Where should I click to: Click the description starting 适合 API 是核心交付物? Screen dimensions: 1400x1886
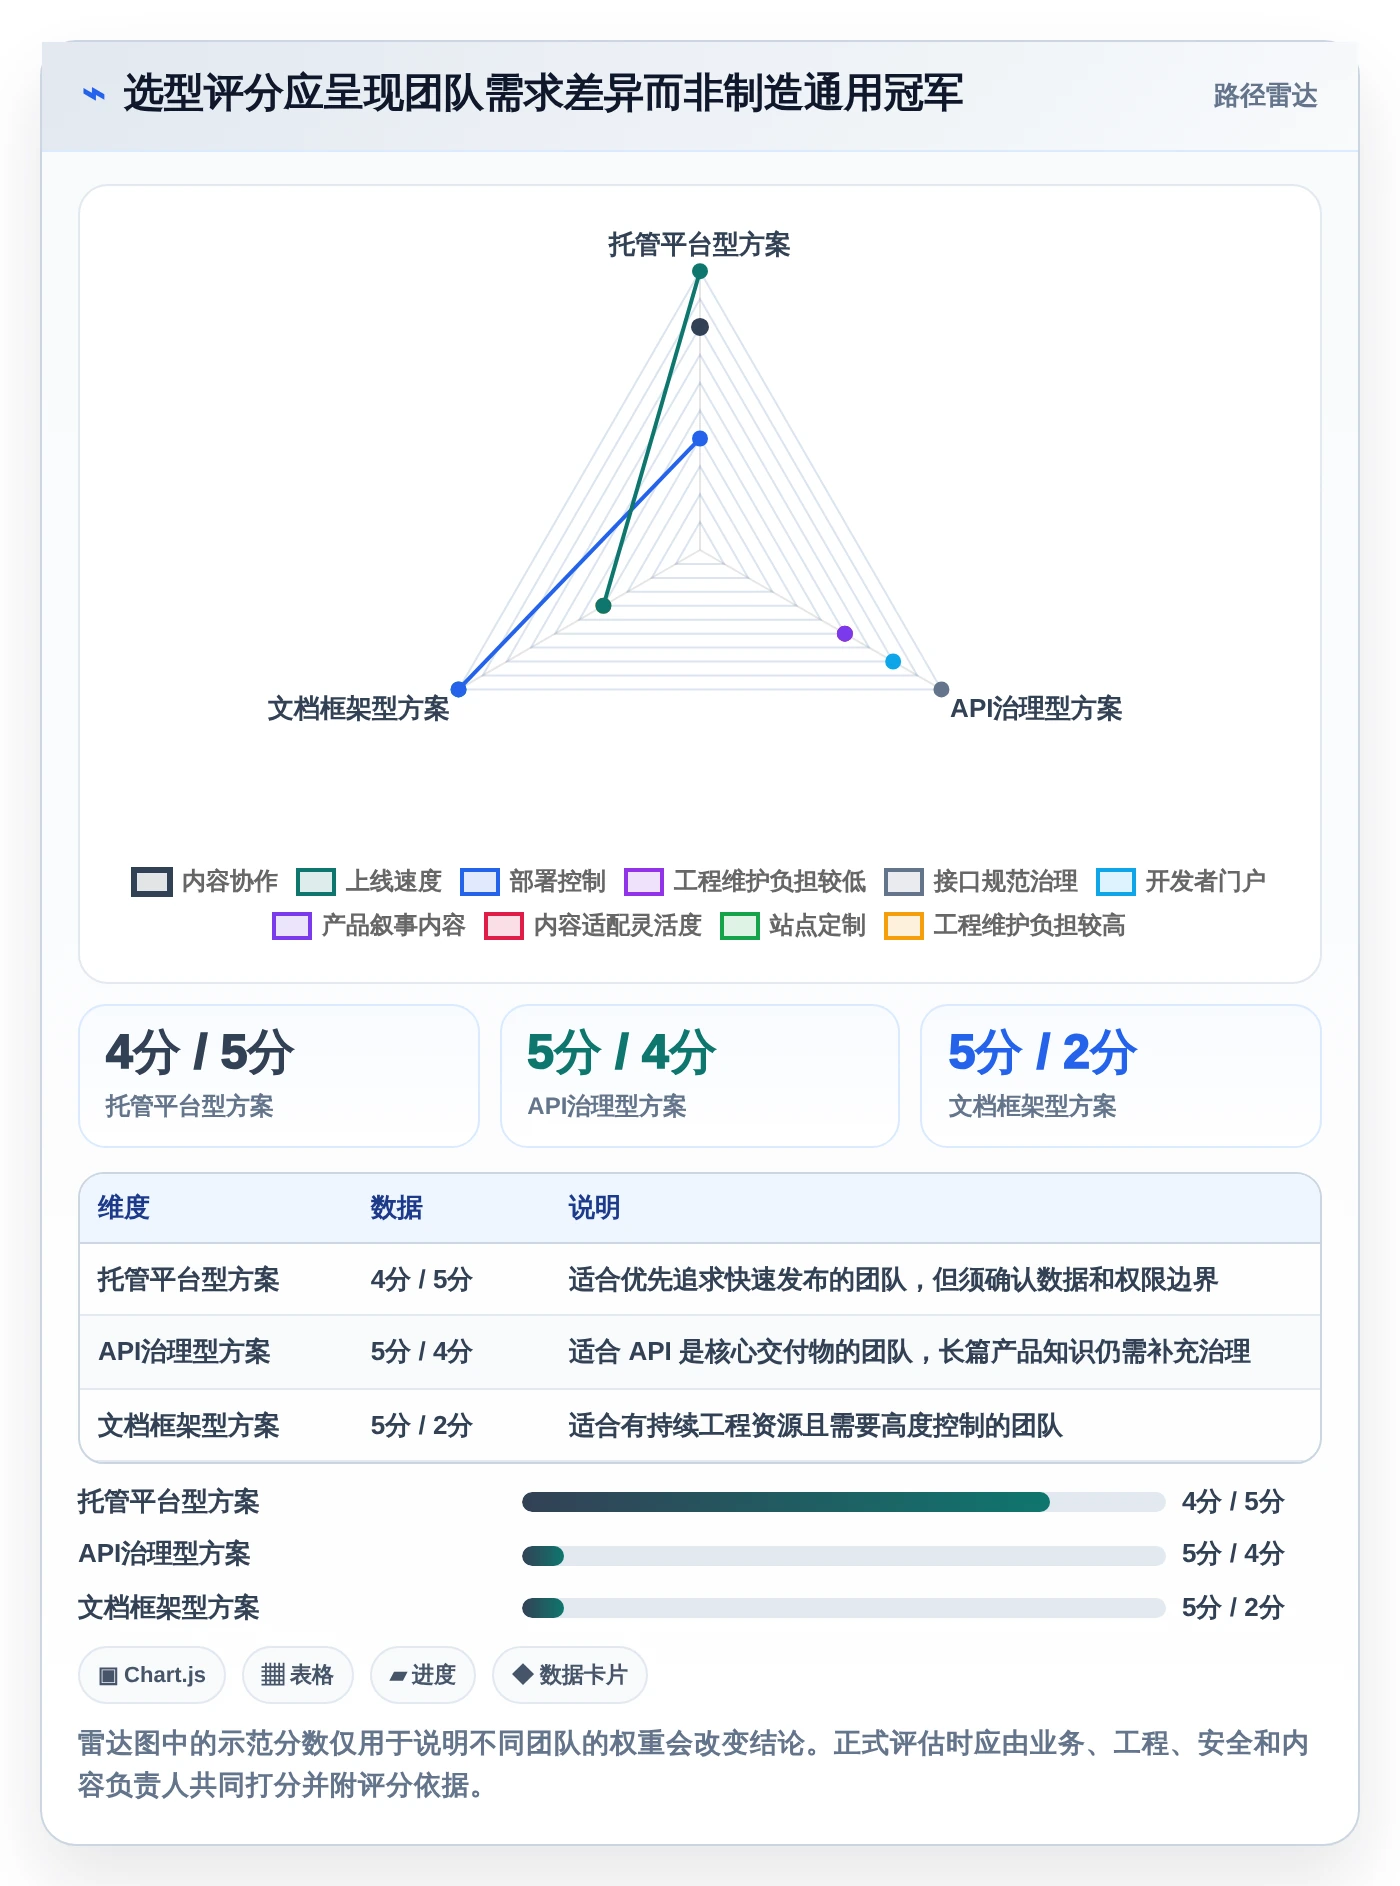tap(909, 1351)
